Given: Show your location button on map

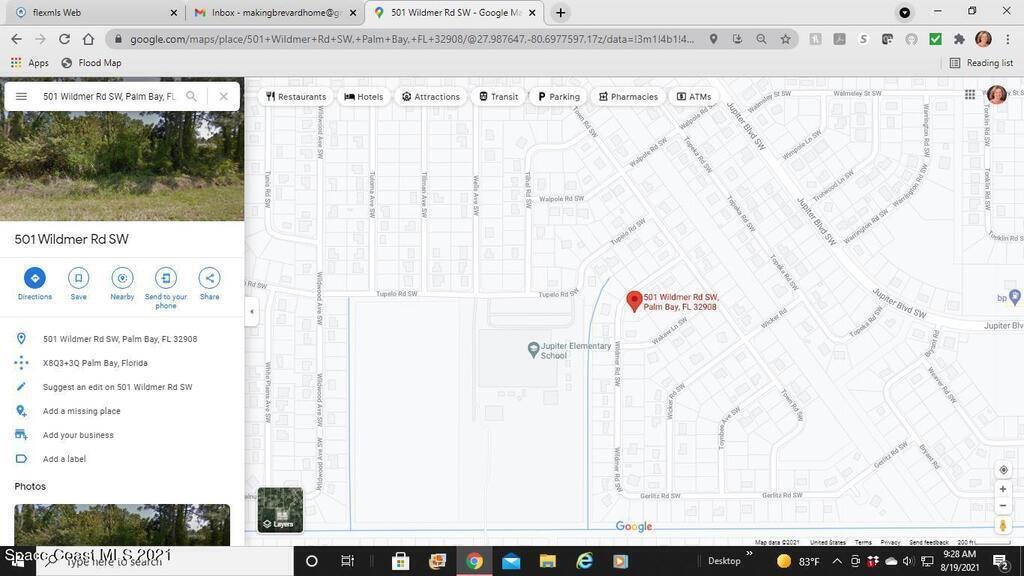Looking at the screenshot, I should tap(1003, 470).
